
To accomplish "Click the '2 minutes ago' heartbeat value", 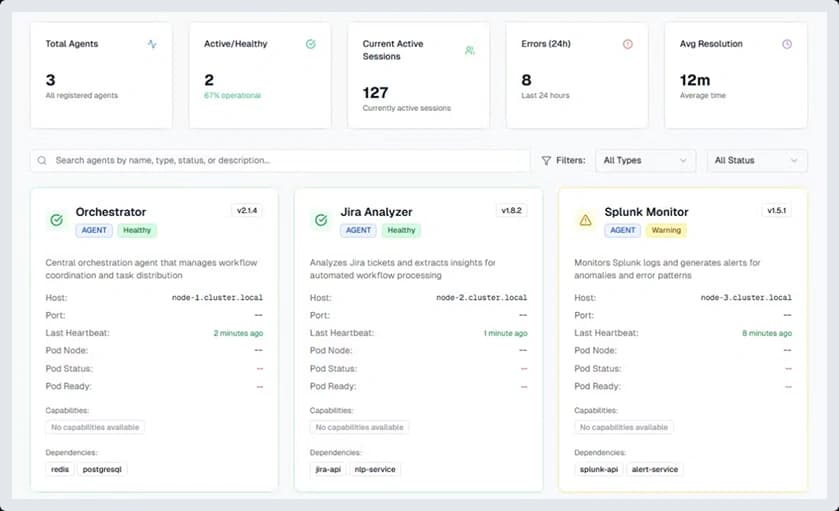I will point(239,333).
